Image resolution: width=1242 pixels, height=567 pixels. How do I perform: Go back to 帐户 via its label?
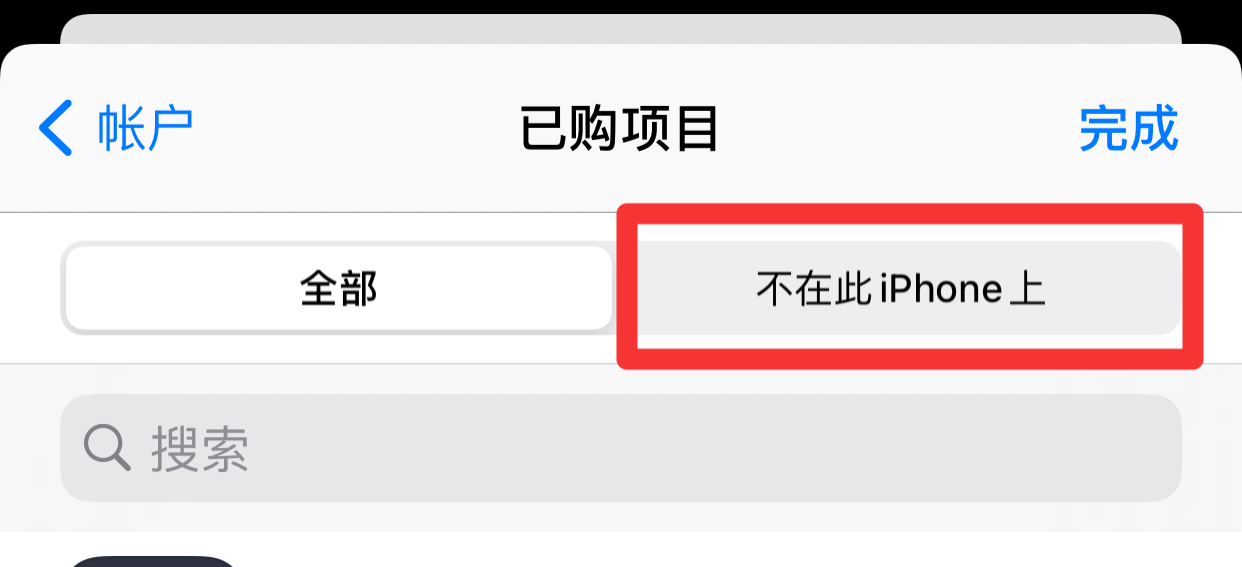(145, 128)
